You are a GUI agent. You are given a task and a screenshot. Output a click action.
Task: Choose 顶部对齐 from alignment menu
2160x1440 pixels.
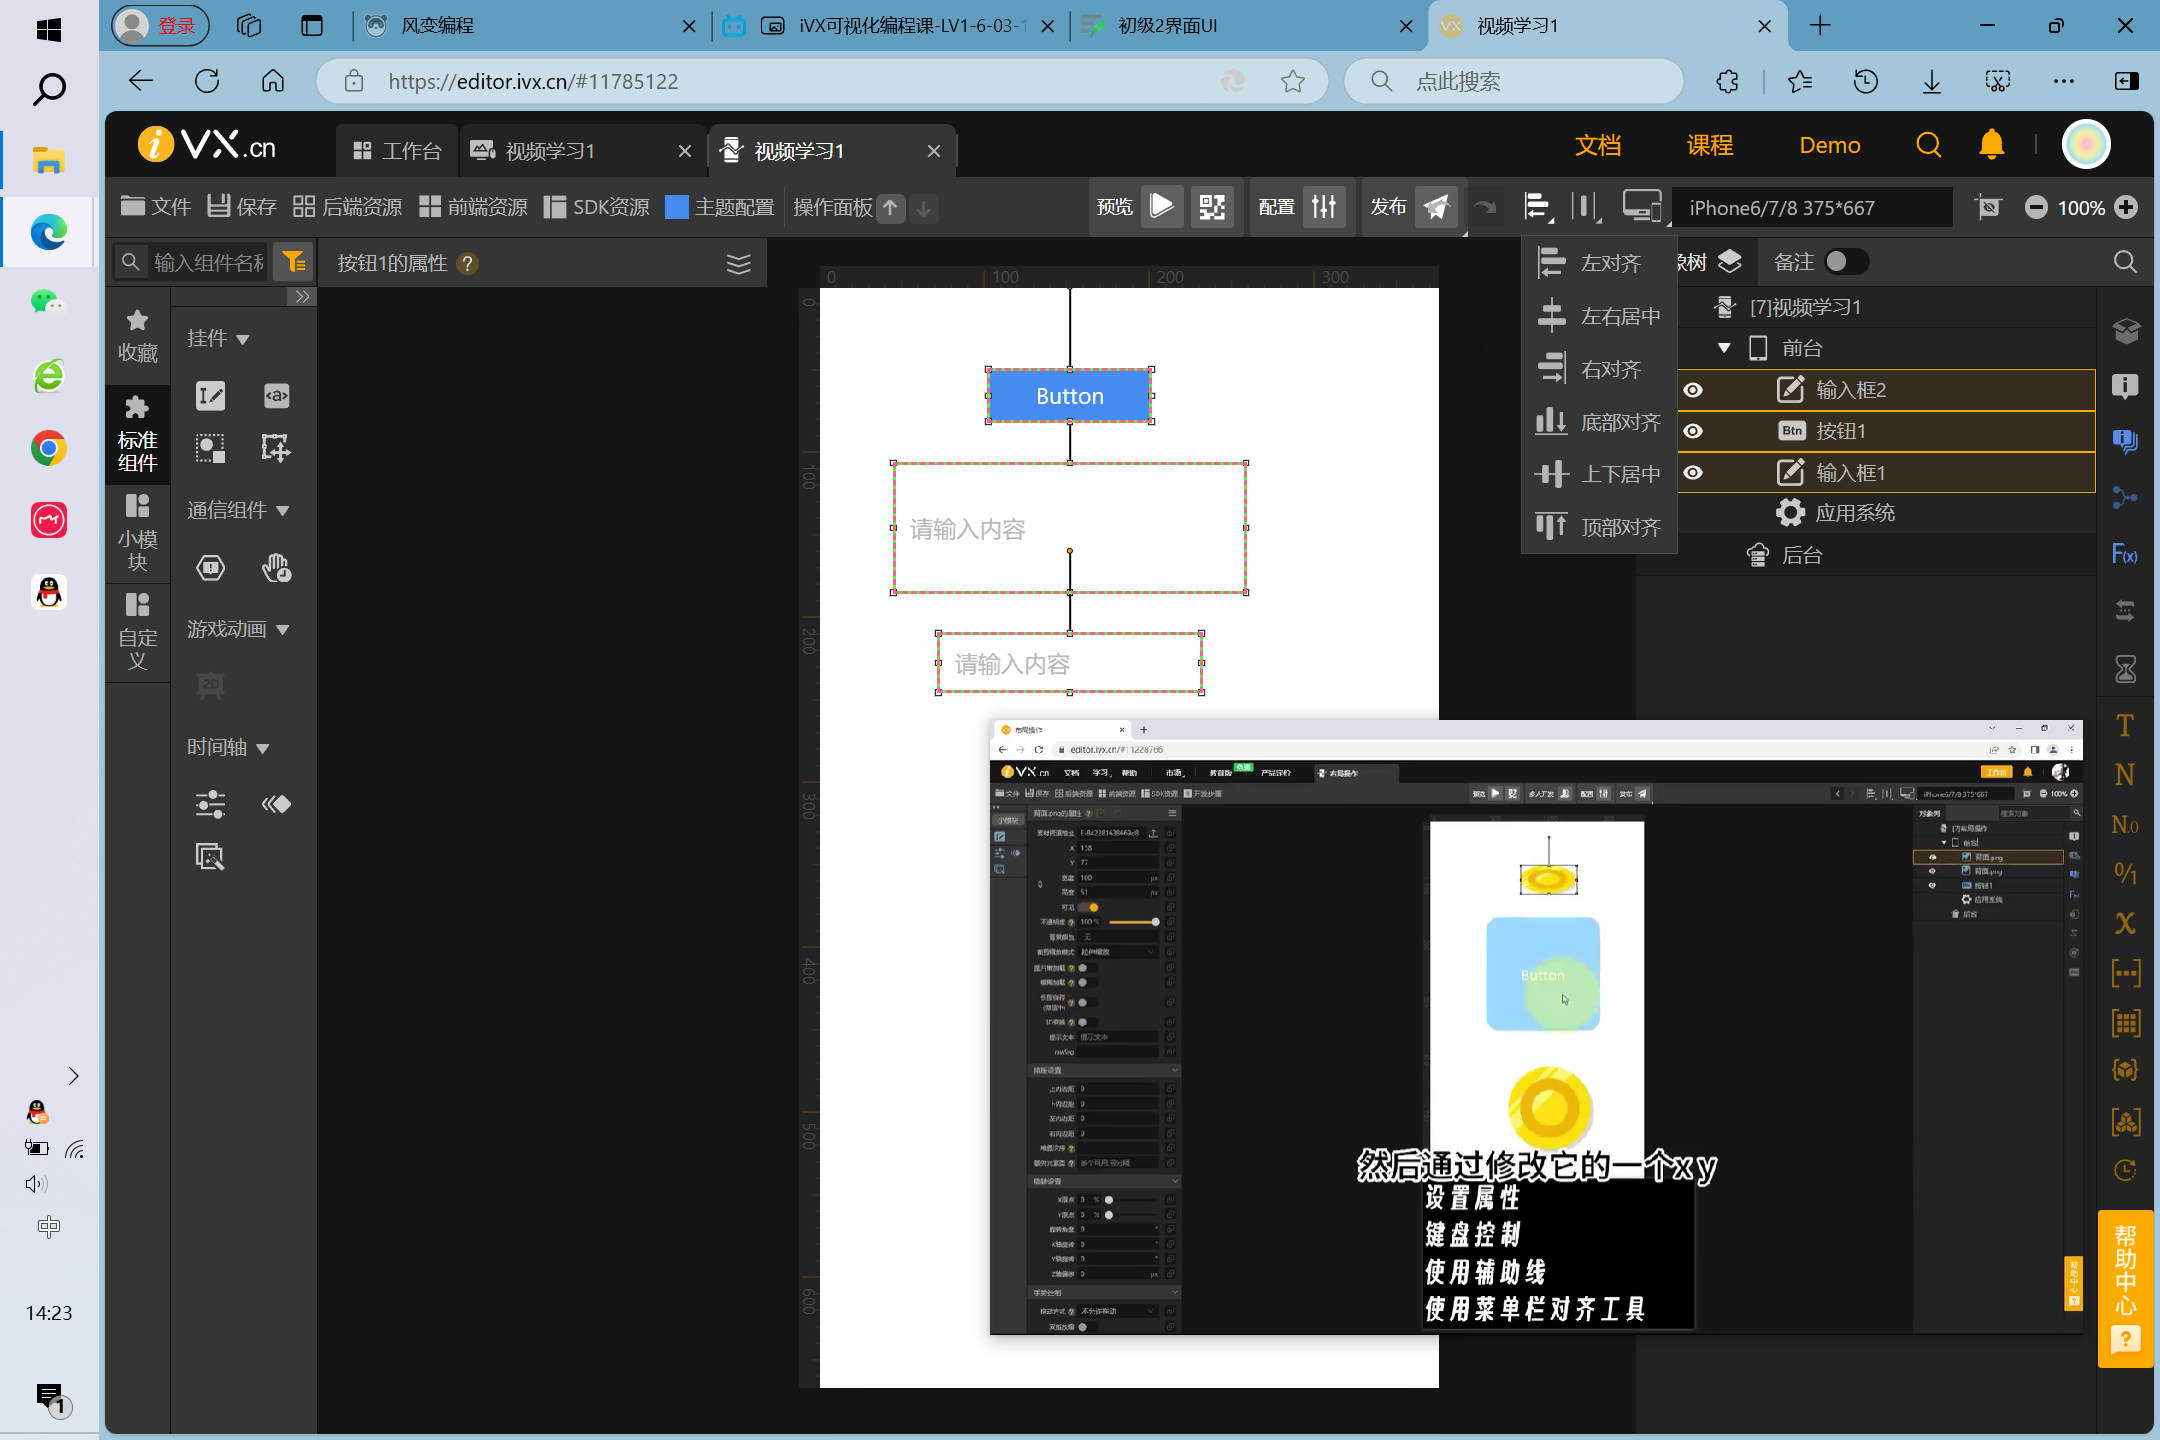click(x=1600, y=527)
